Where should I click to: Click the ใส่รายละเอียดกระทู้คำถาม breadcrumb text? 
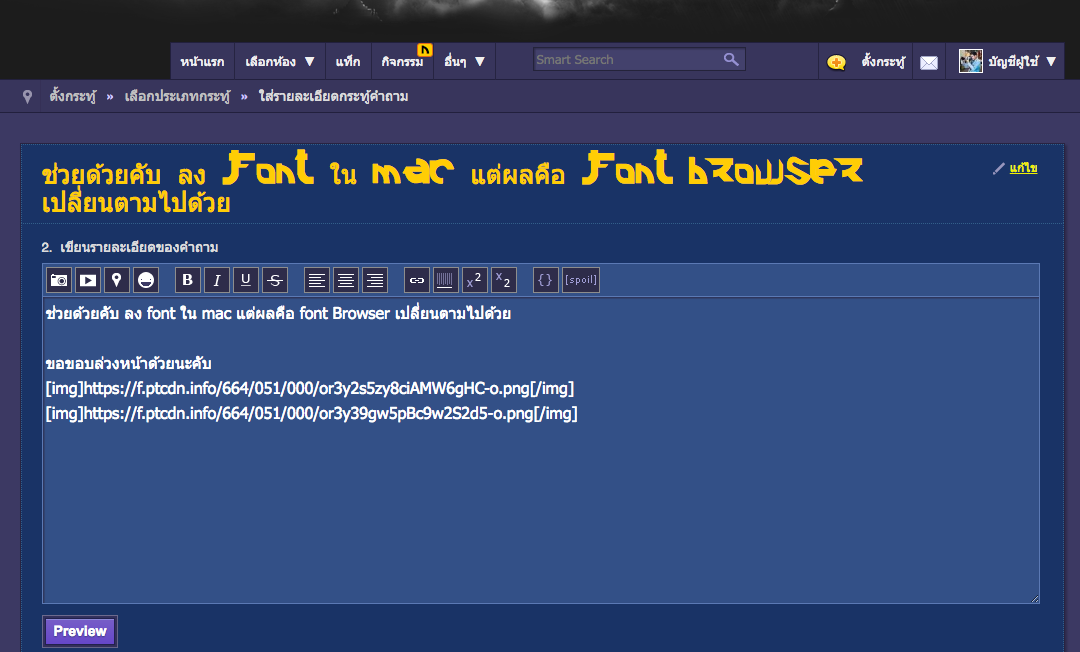[333, 96]
